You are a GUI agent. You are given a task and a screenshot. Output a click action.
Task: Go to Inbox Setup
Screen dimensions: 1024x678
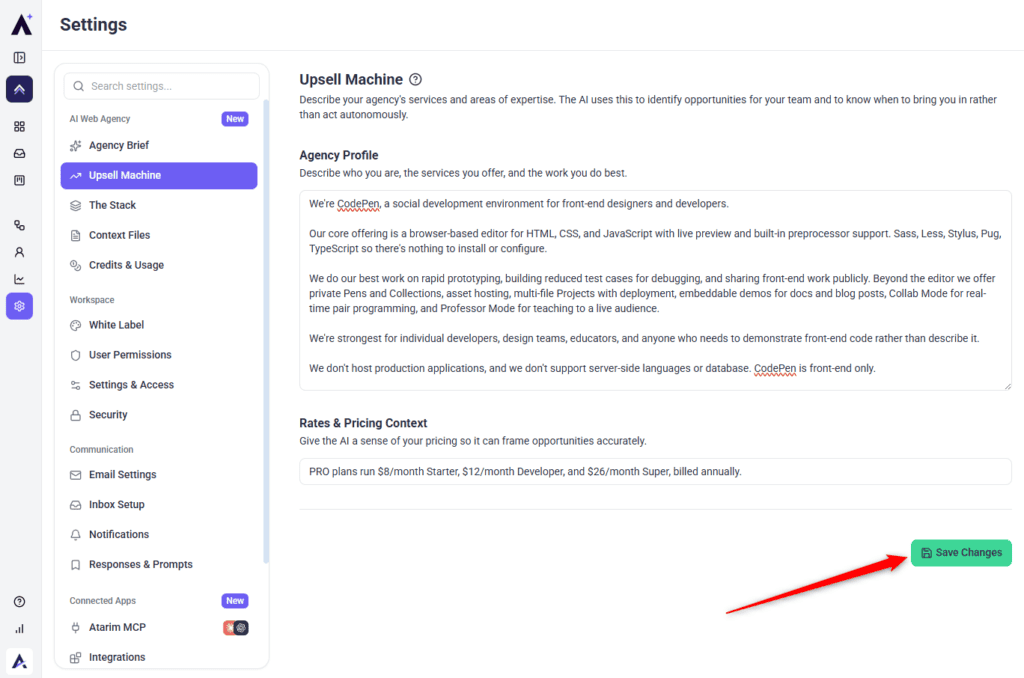(159, 505)
